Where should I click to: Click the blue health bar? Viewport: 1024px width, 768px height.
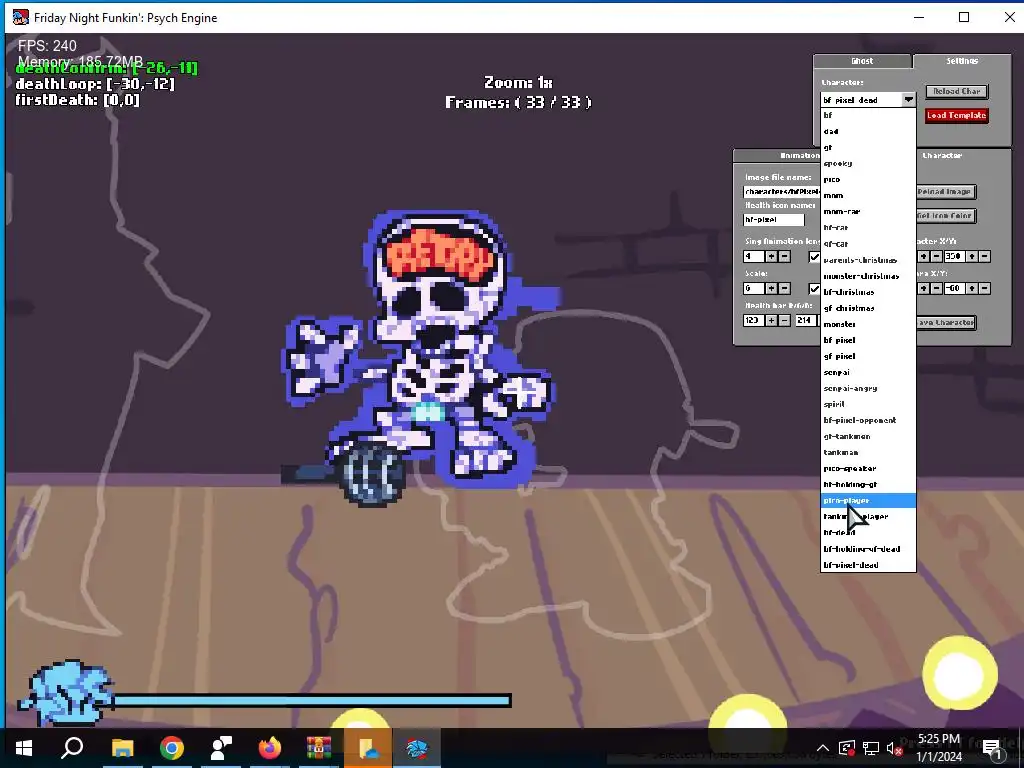pyautogui.click(x=312, y=701)
